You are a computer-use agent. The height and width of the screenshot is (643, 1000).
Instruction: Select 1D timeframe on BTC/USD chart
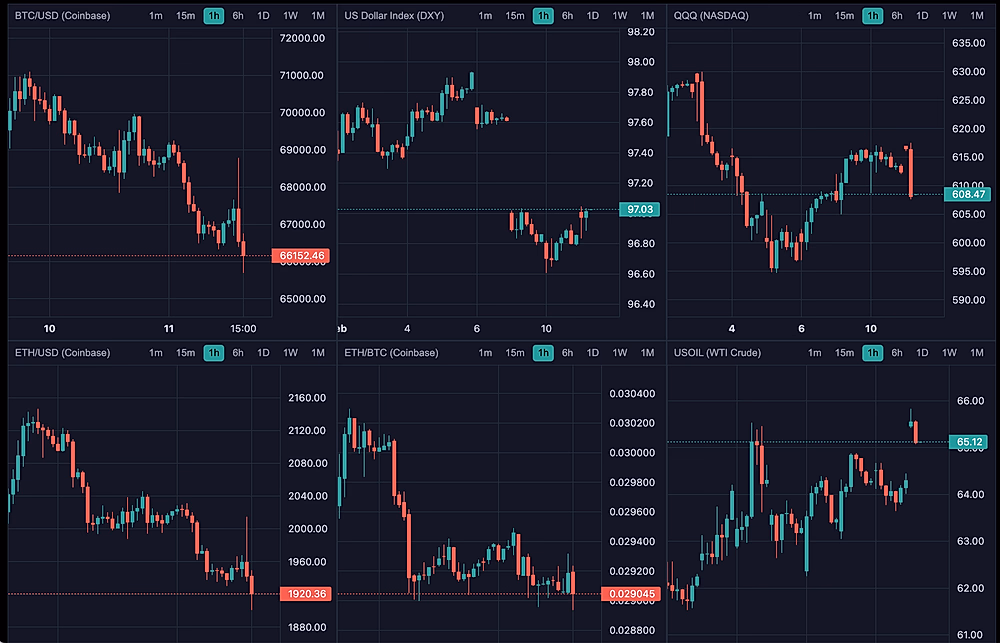coord(263,16)
